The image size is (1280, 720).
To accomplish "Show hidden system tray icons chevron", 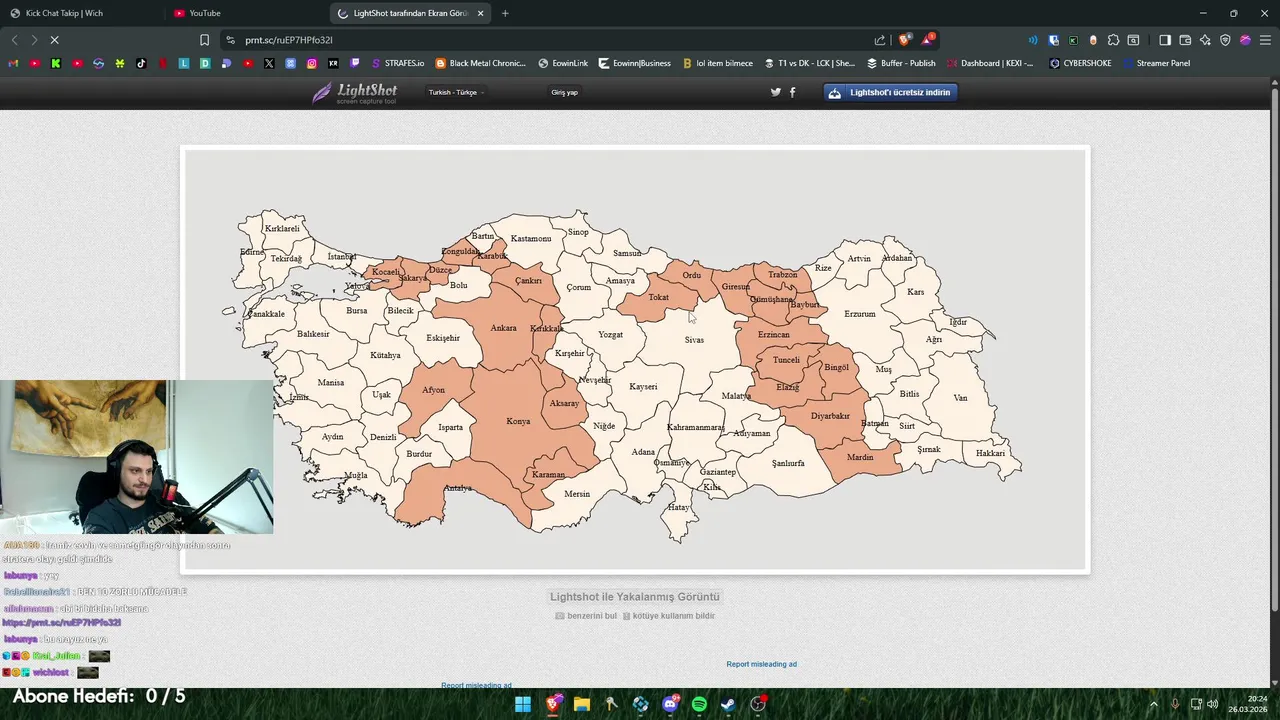I will pos(1154,704).
